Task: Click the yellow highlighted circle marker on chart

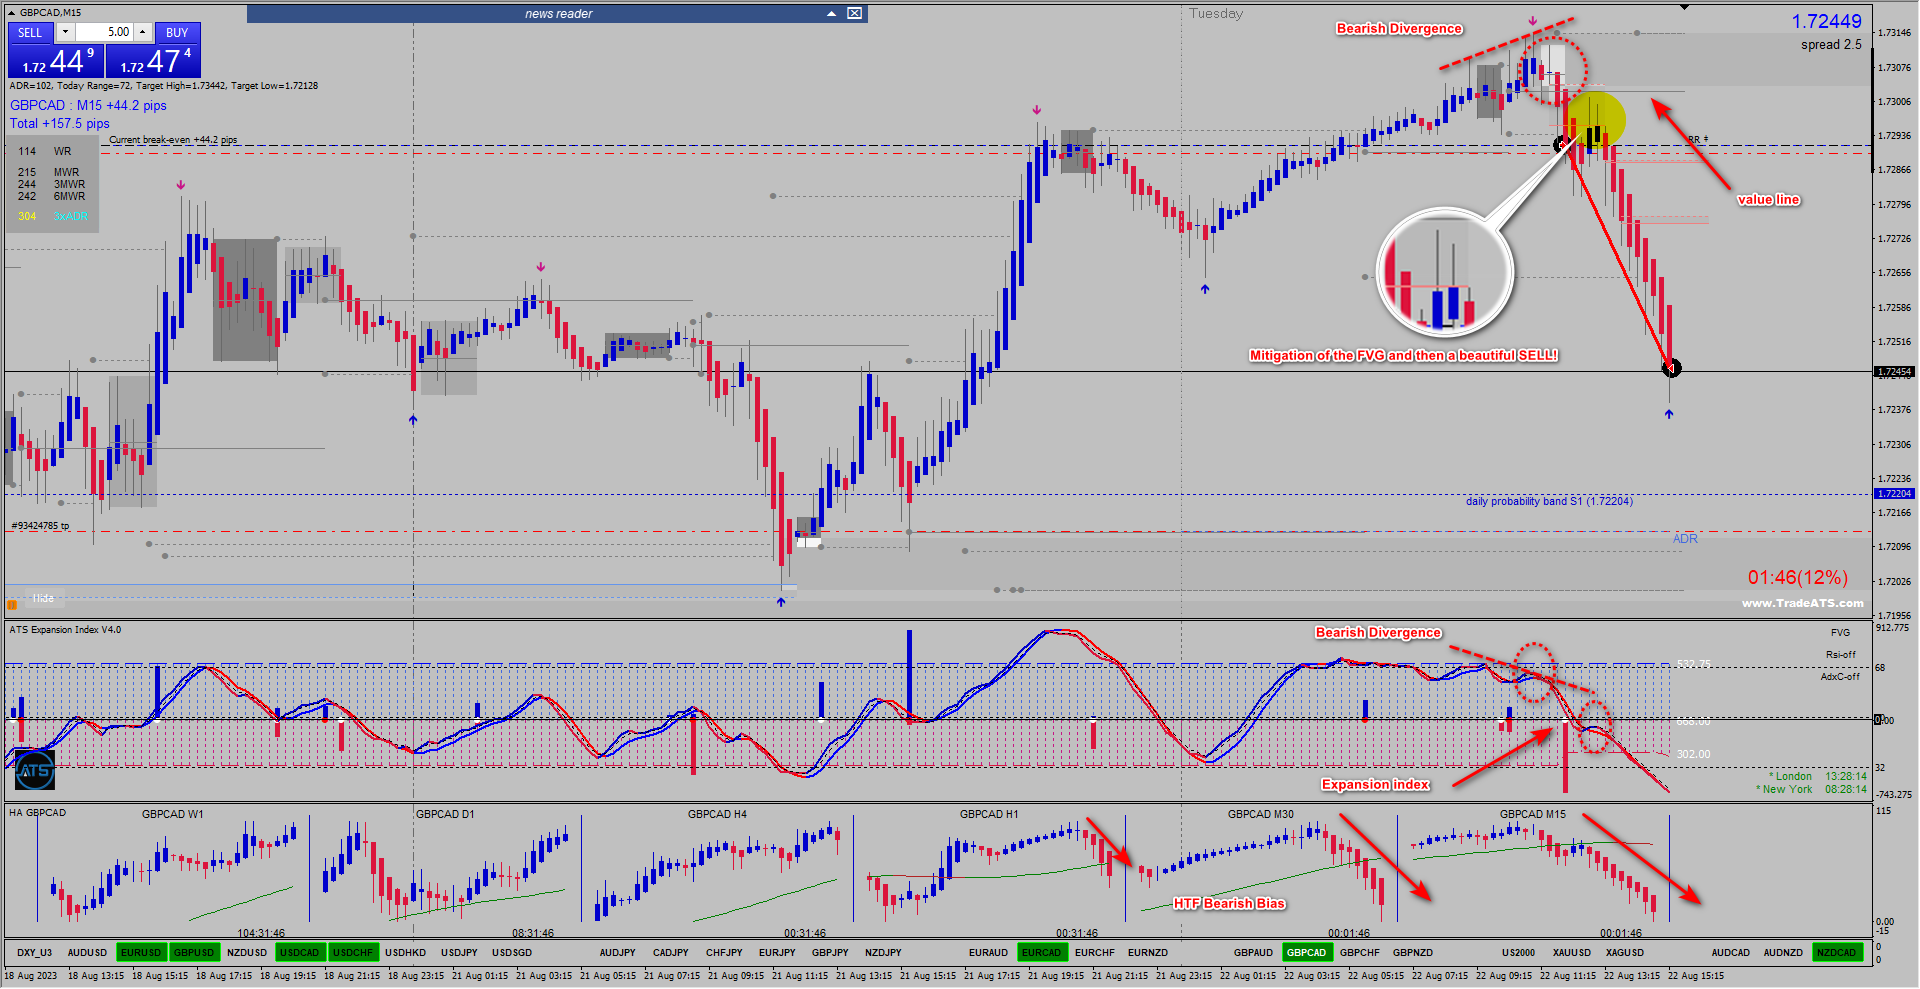Action: (1595, 121)
